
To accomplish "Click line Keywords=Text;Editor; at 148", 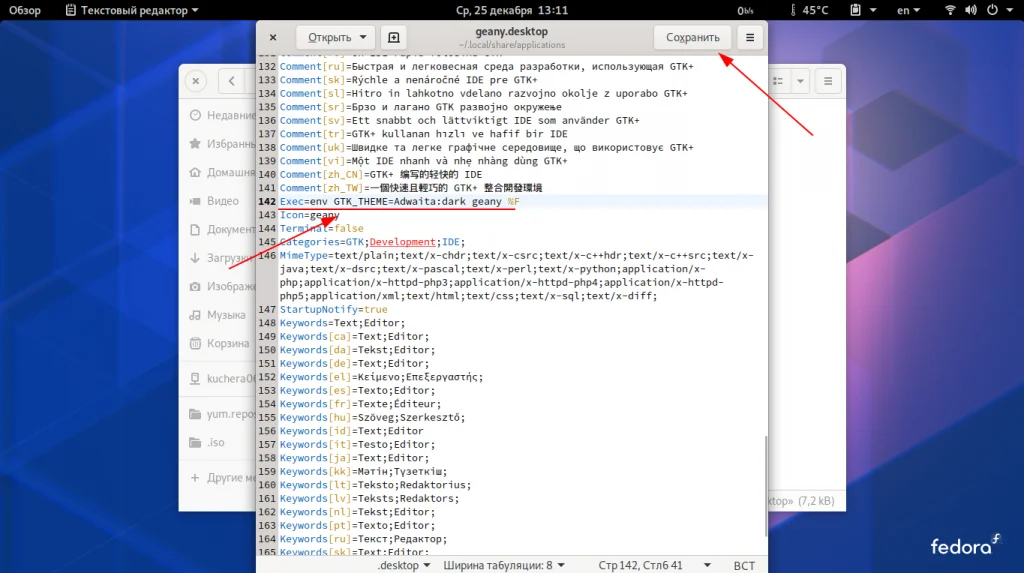I will point(342,323).
